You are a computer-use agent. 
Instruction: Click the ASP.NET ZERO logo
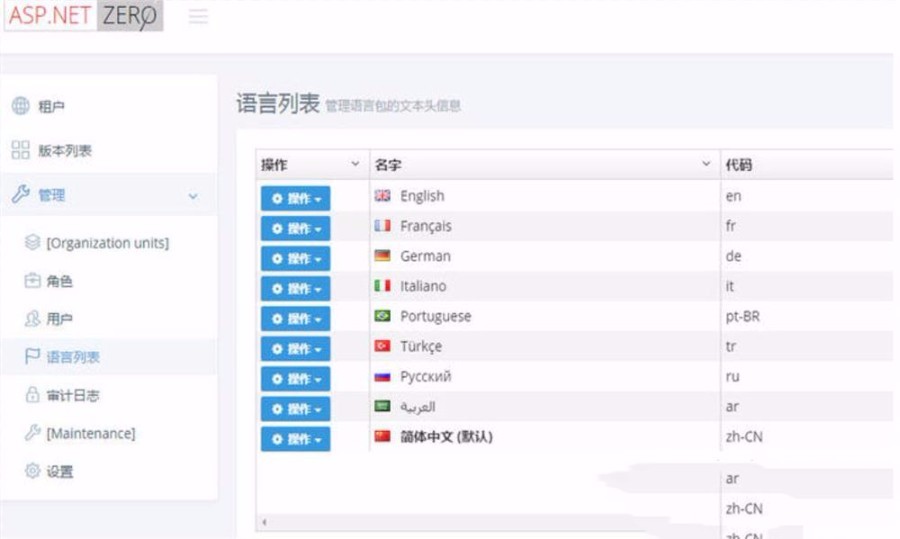point(84,15)
